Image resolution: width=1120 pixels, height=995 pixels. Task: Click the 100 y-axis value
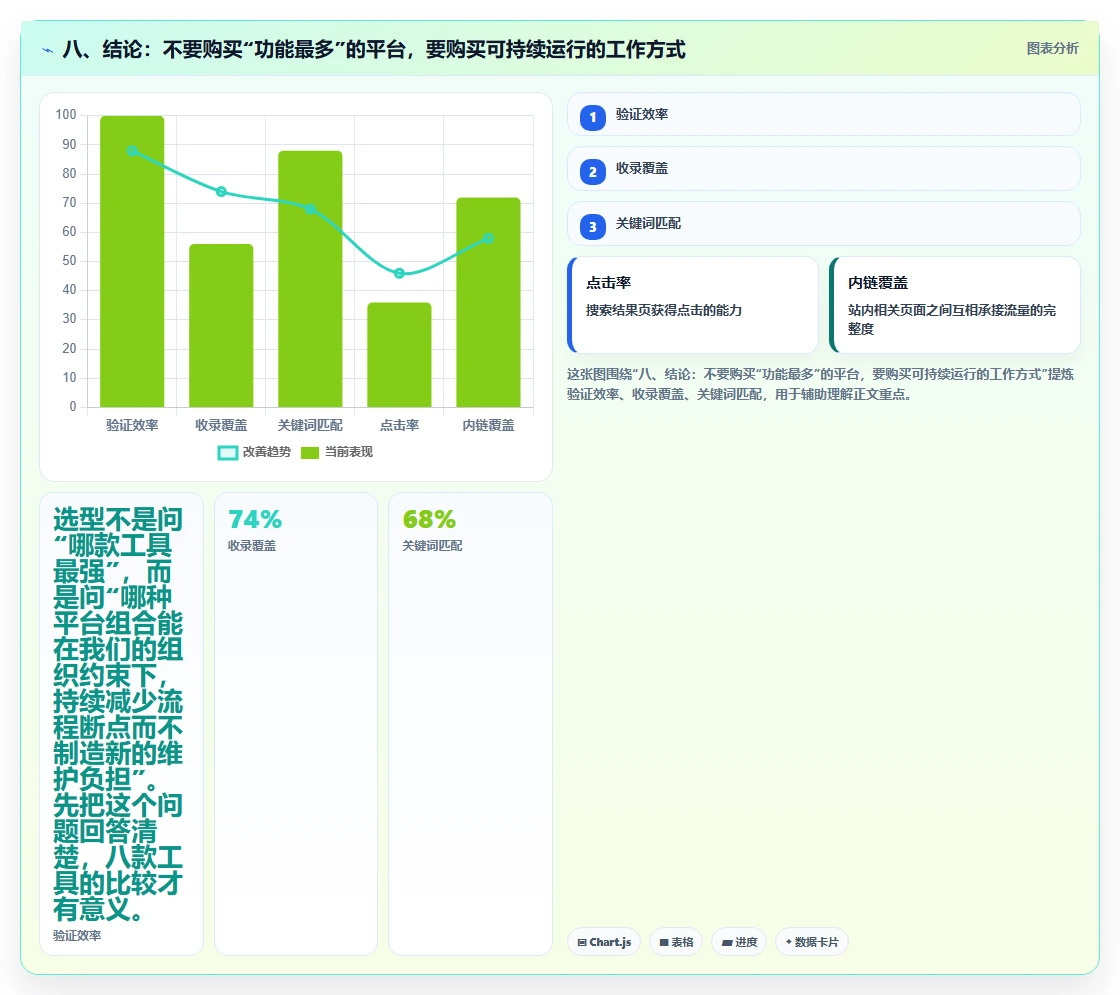(x=66, y=114)
